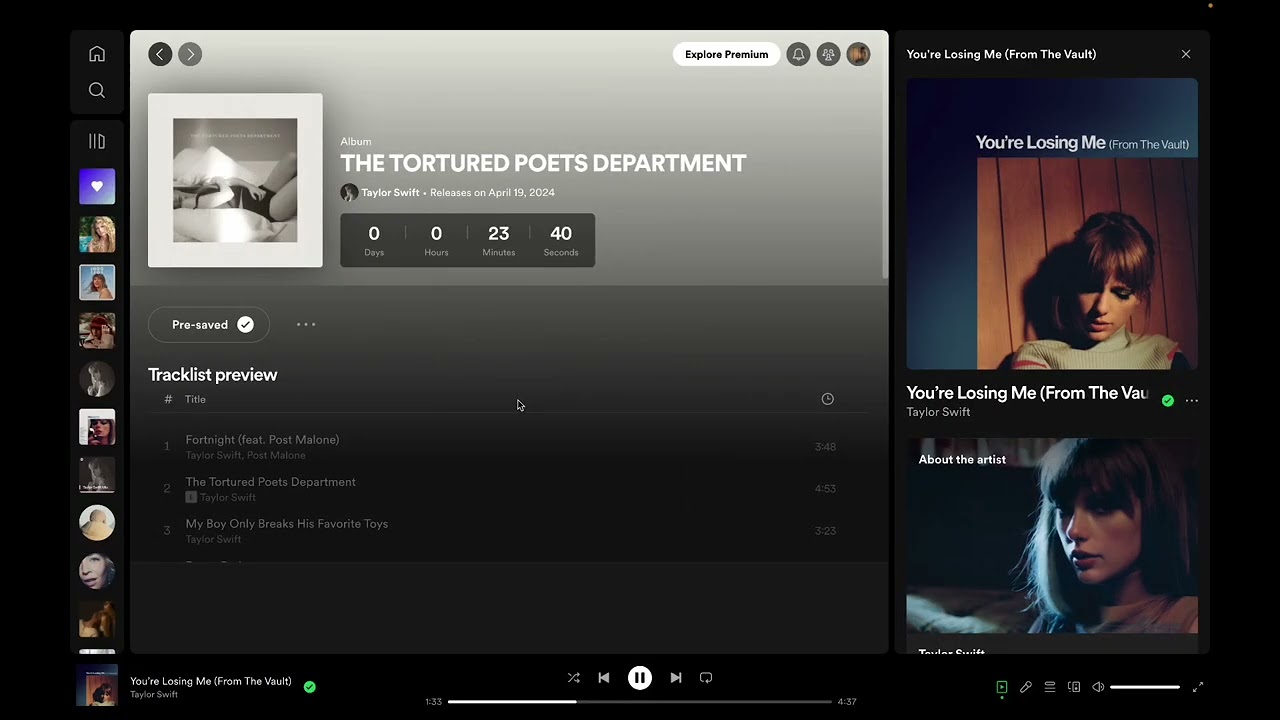Toggle the Pre-saved button

(x=209, y=325)
